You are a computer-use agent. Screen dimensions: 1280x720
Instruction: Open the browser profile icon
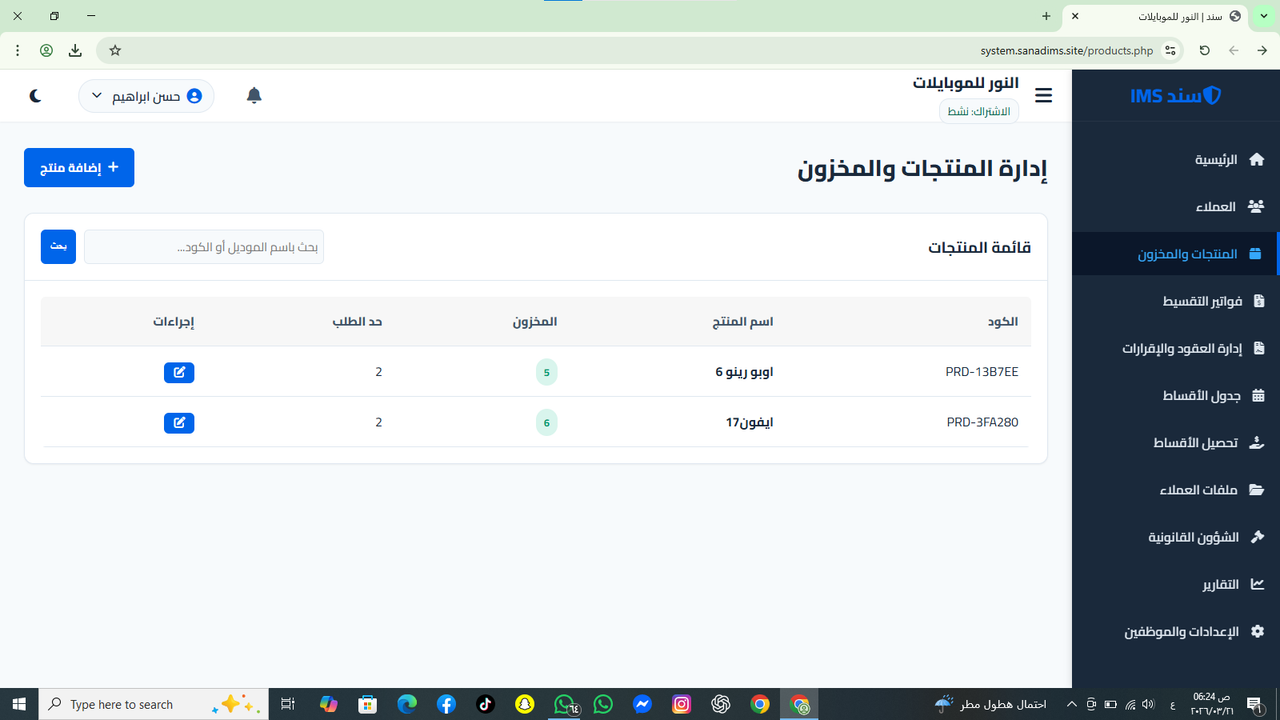[x=46, y=50]
